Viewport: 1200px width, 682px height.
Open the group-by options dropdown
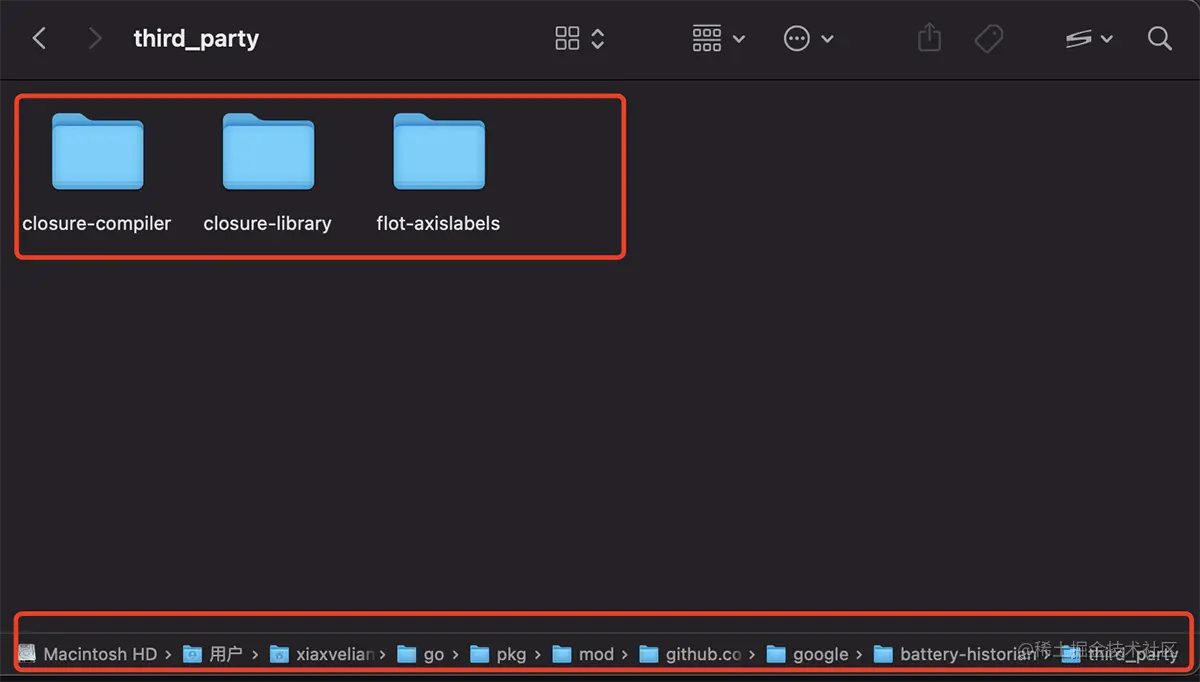[x=719, y=39]
